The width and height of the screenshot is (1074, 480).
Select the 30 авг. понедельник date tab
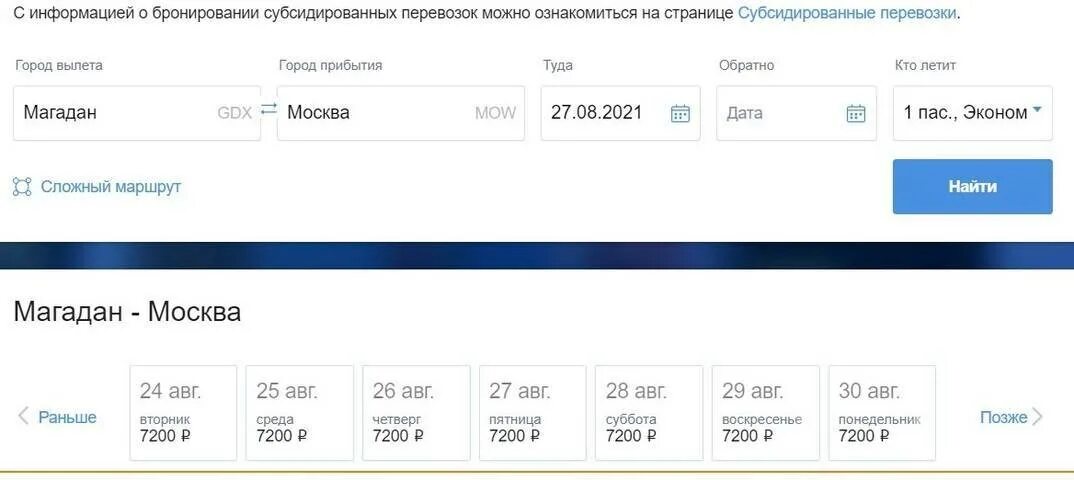[x=882, y=413]
